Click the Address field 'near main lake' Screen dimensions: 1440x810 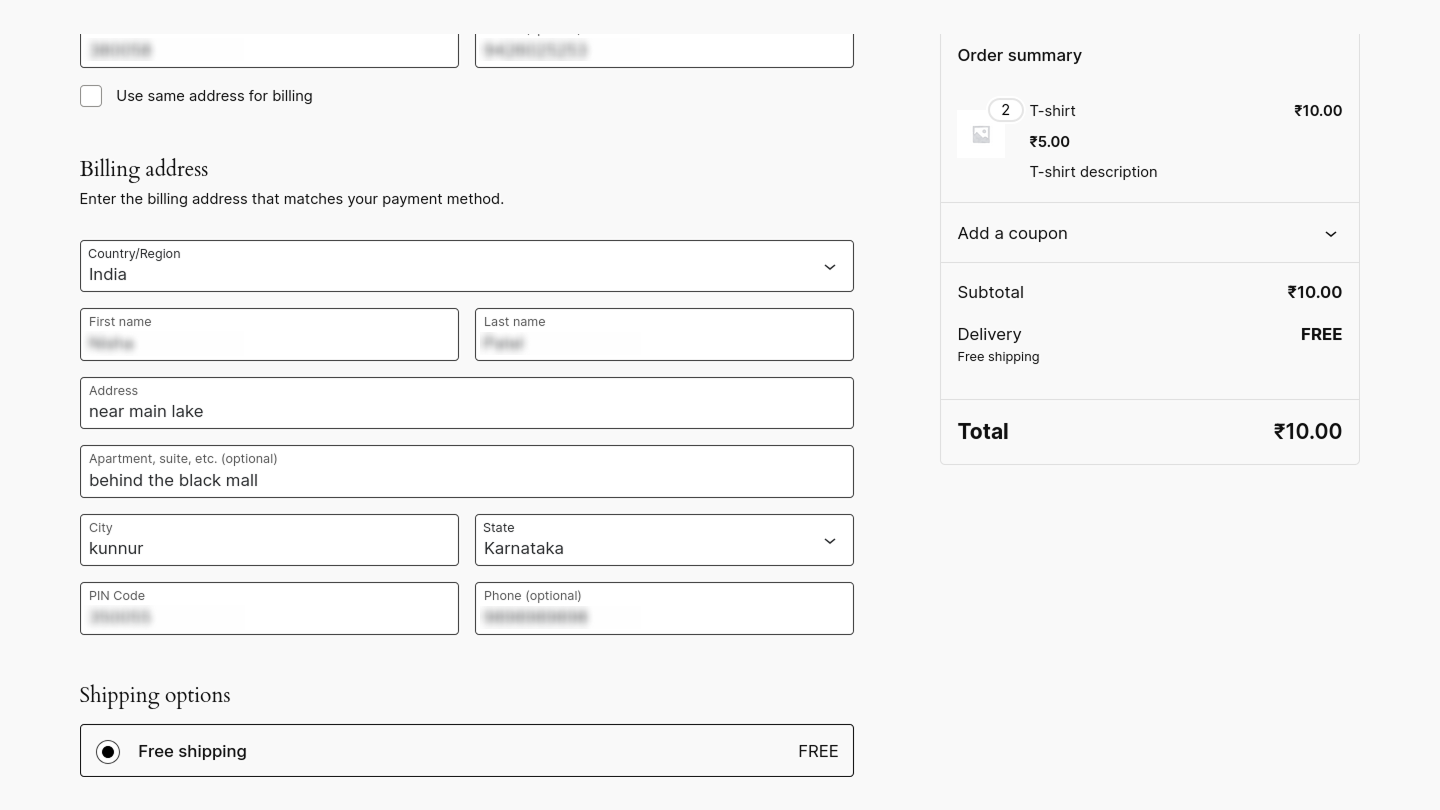(467, 403)
